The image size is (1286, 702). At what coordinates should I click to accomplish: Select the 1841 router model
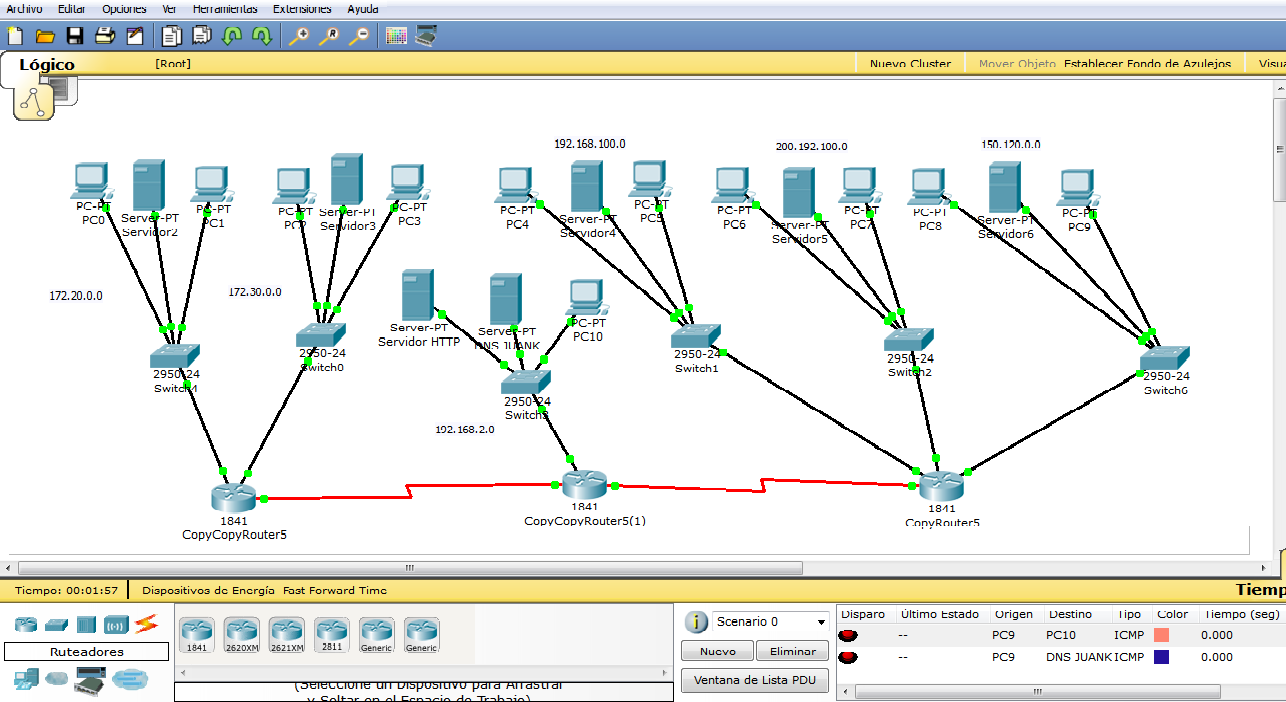pyautogui.click(x=196, y=634)
